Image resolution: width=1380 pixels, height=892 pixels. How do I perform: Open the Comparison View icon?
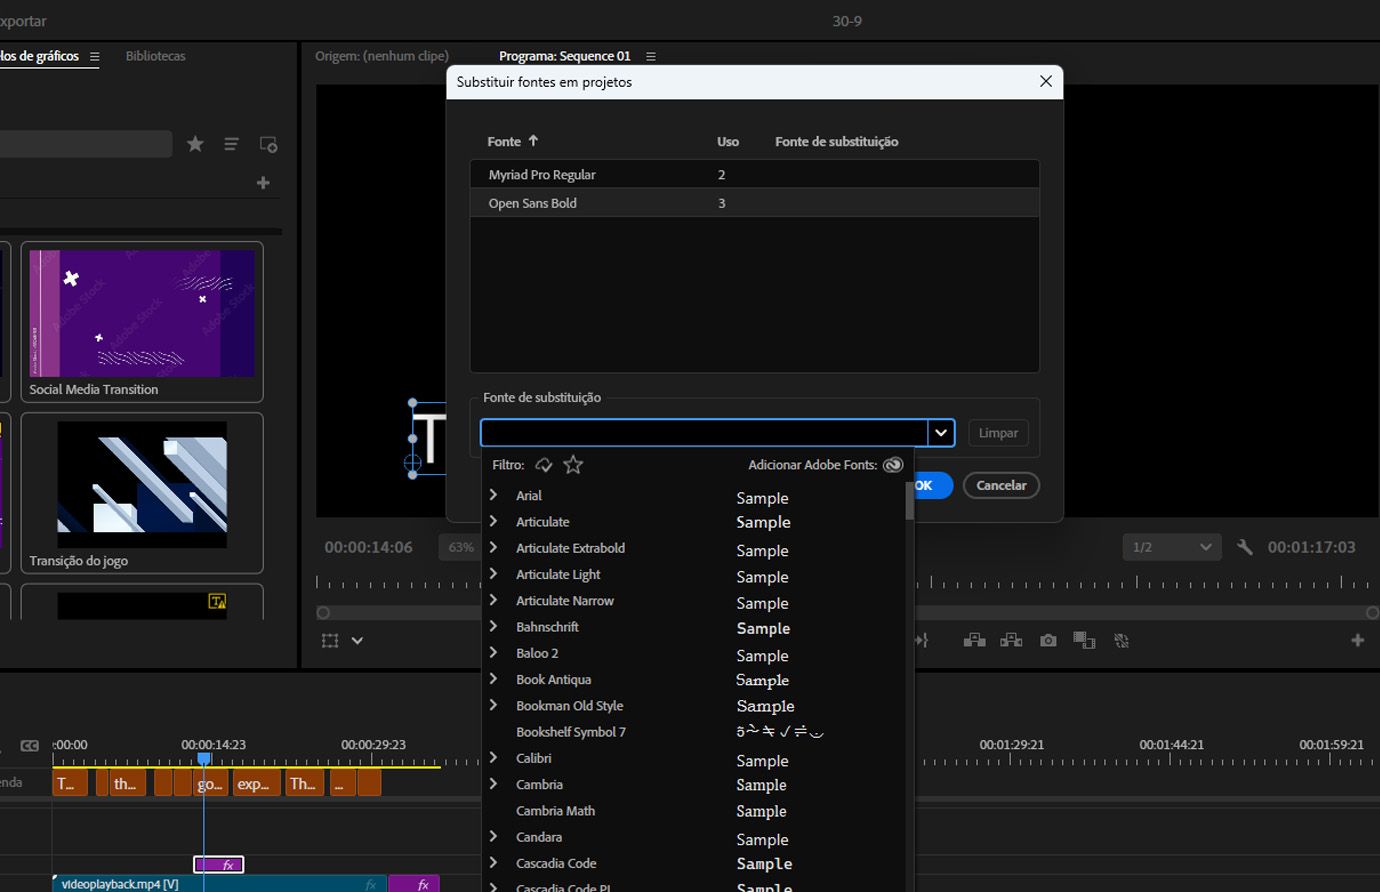tap(1084, 640)
